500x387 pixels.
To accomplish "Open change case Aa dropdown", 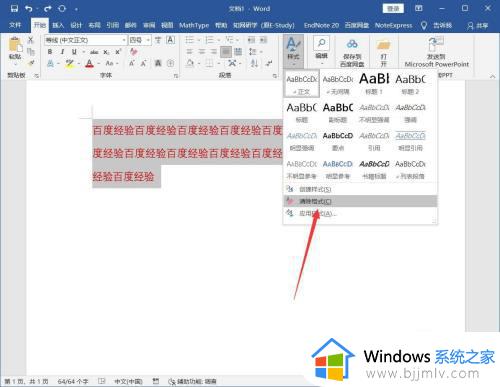I will point(112,63).
